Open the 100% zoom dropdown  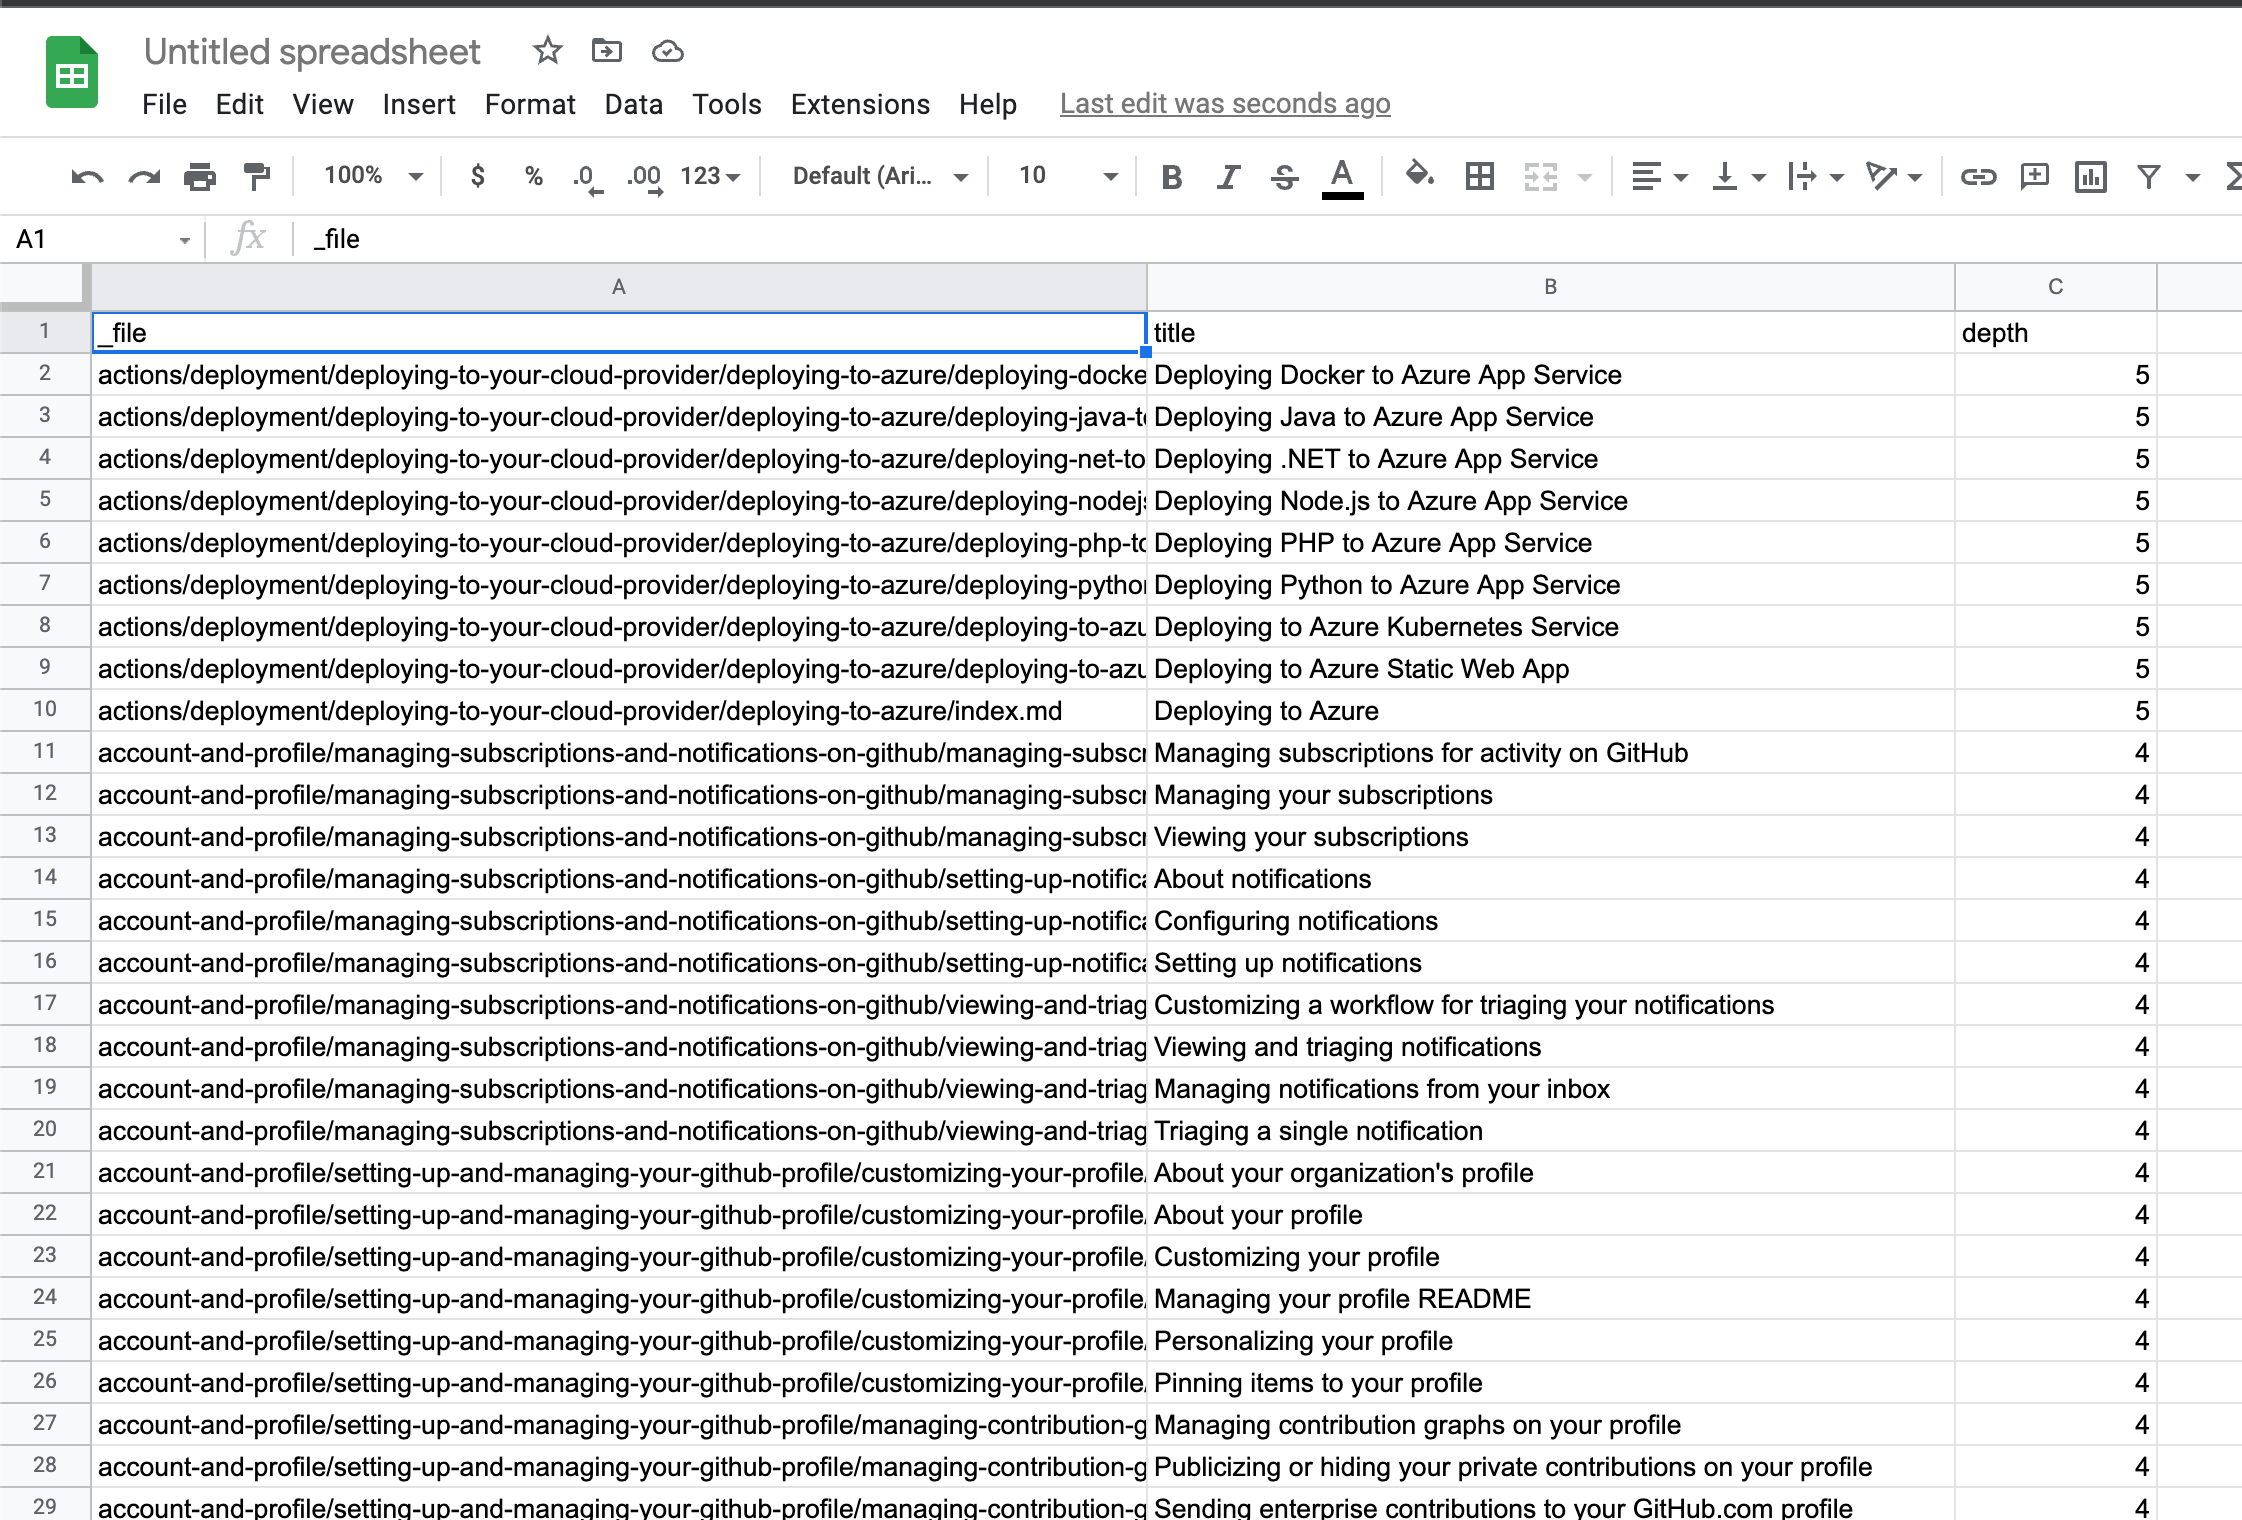(x=372, y=176)
